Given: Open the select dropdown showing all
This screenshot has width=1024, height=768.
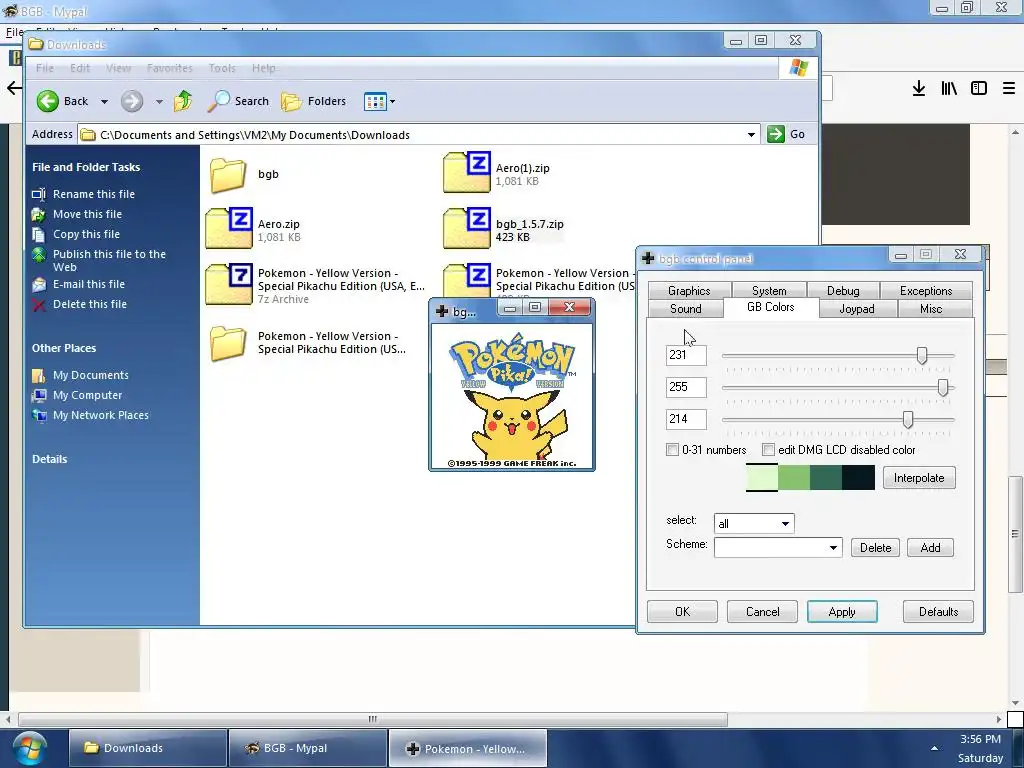Looking at the screenshot, I should click(x=754, y=524).
